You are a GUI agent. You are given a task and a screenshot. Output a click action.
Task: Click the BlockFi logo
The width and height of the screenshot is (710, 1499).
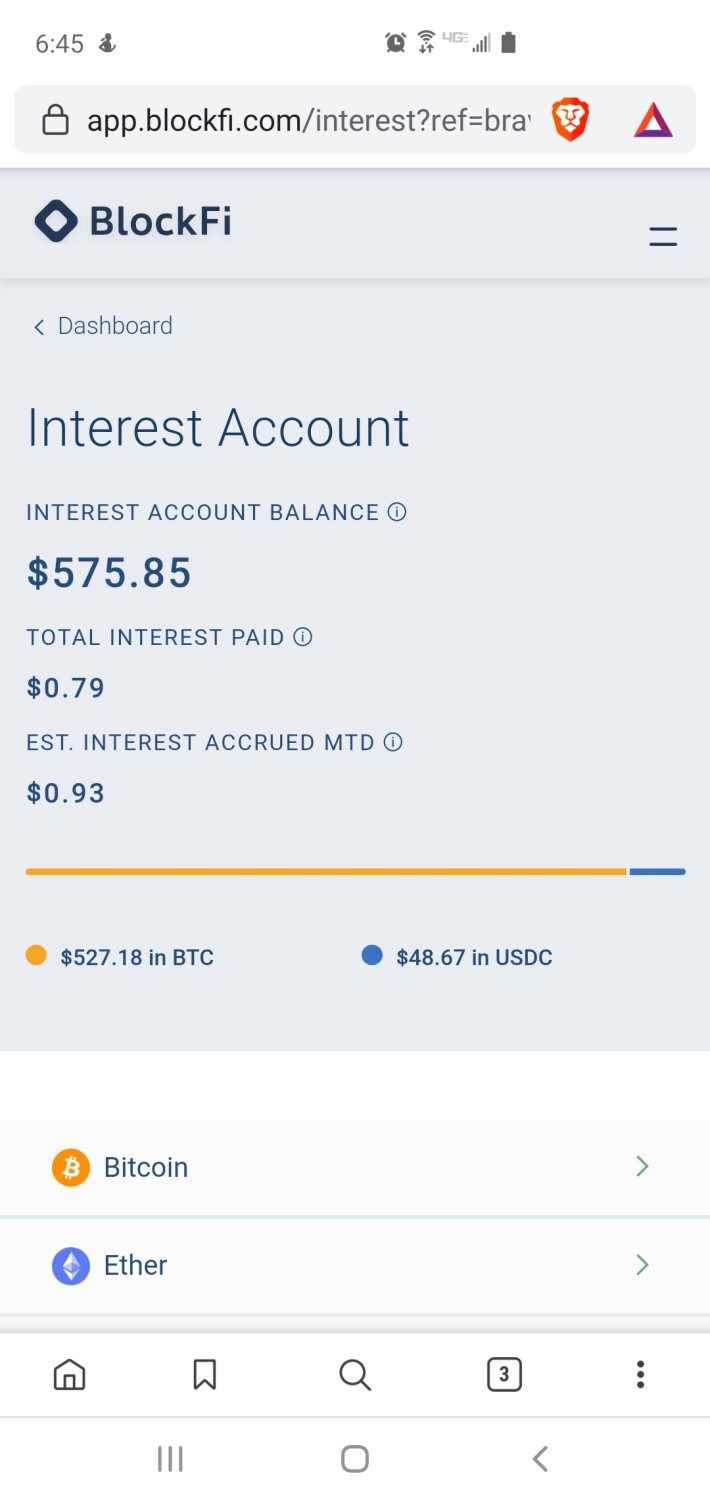click(133, 221)
